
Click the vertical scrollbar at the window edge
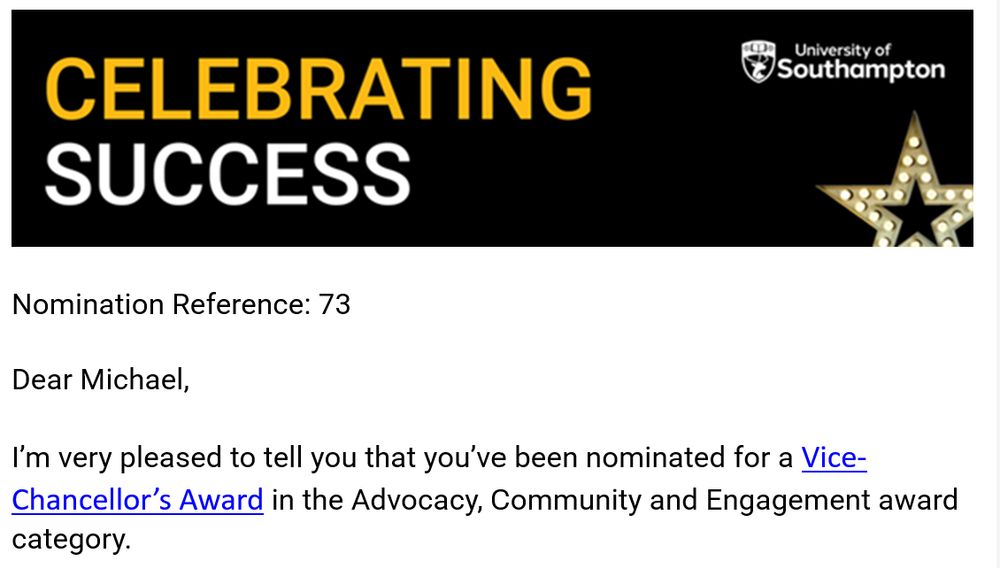pos(997,284)
